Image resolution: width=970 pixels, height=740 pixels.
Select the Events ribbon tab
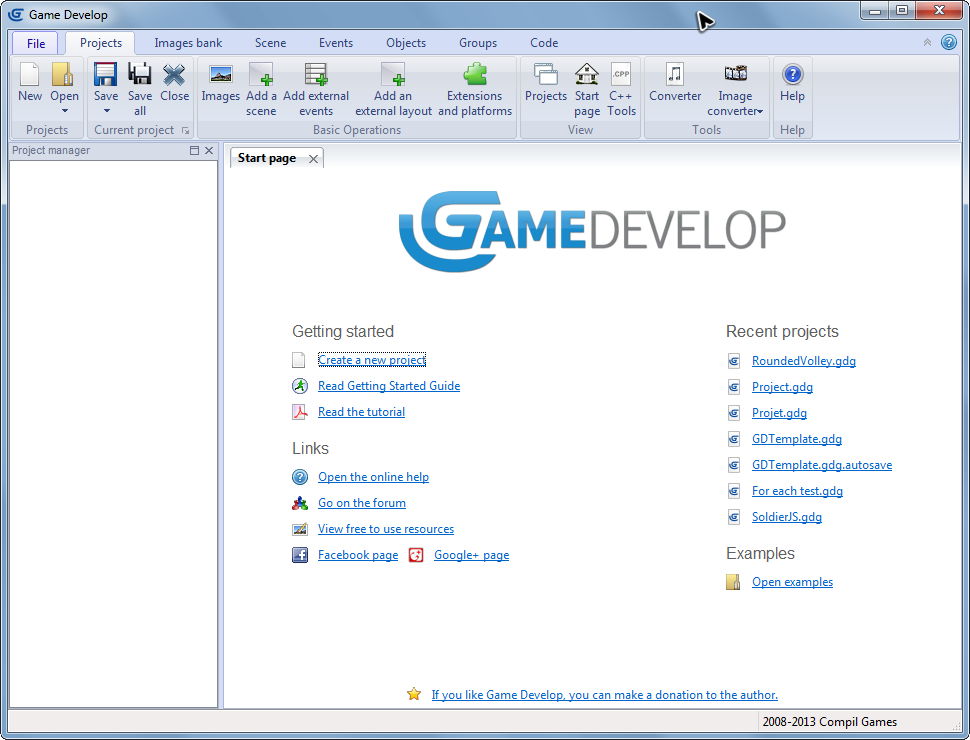335,43
